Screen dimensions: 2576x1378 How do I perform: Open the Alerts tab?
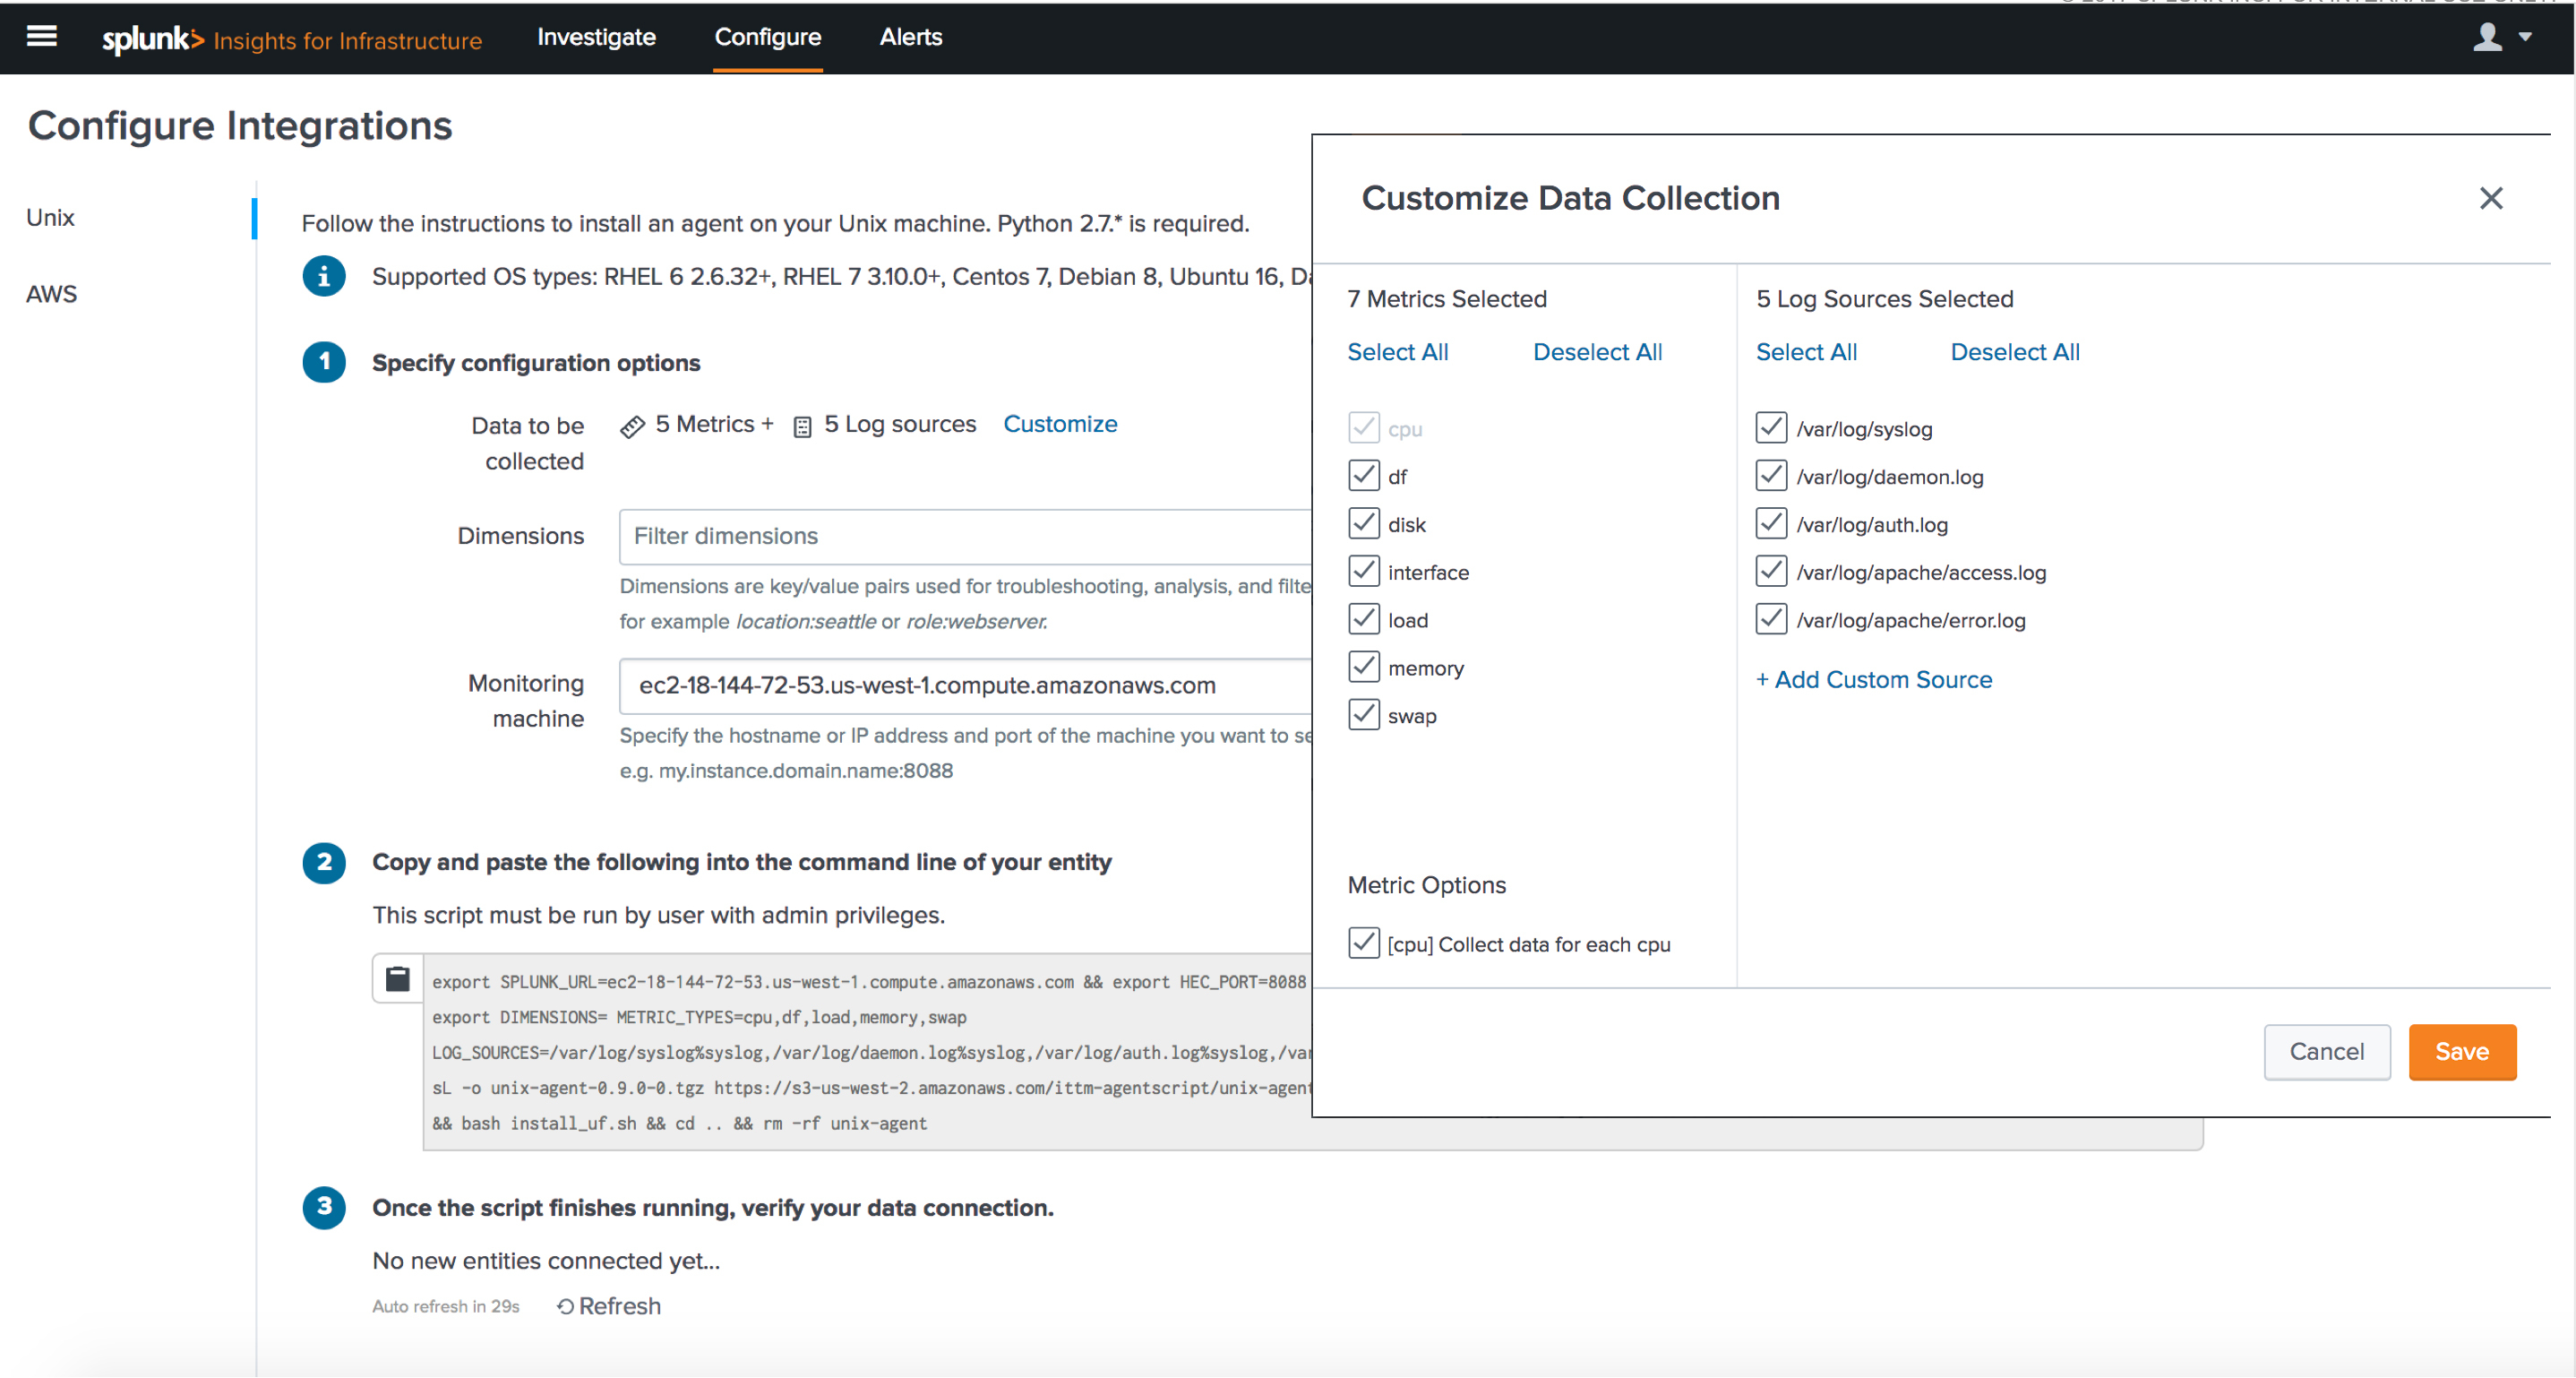point(910,37)
